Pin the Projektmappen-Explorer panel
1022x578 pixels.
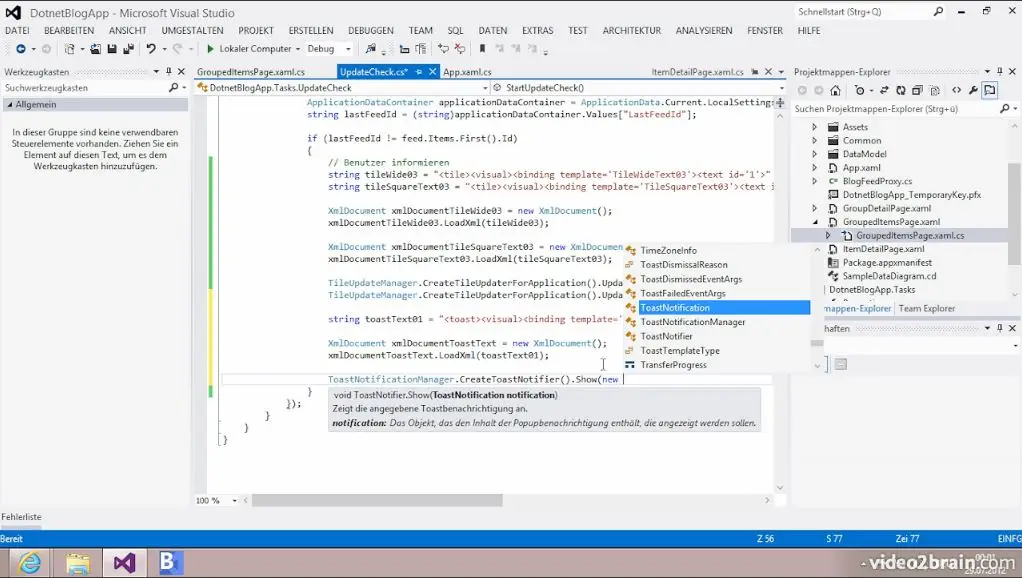[1000, 72]
